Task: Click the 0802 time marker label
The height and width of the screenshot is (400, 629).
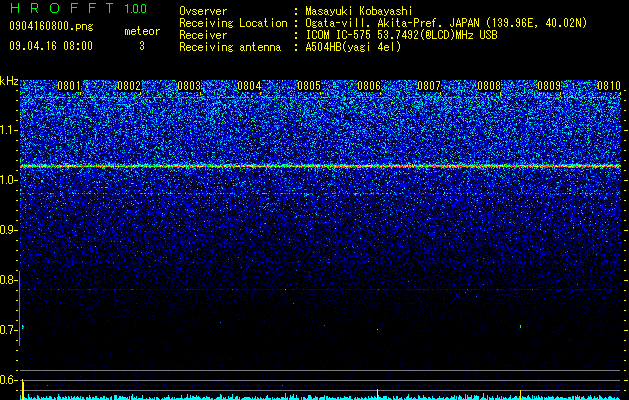Action: (129, 86)
